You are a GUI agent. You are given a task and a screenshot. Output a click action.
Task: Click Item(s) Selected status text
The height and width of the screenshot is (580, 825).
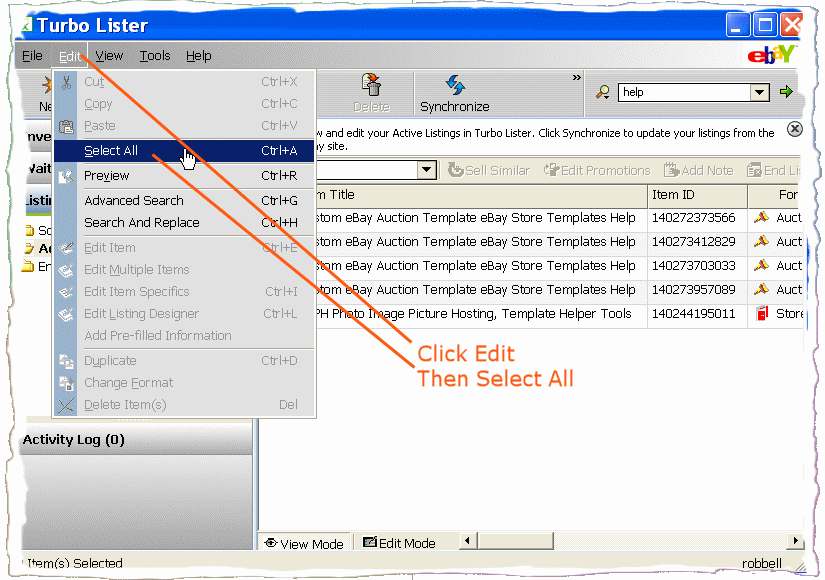click(x=74, y=563)
